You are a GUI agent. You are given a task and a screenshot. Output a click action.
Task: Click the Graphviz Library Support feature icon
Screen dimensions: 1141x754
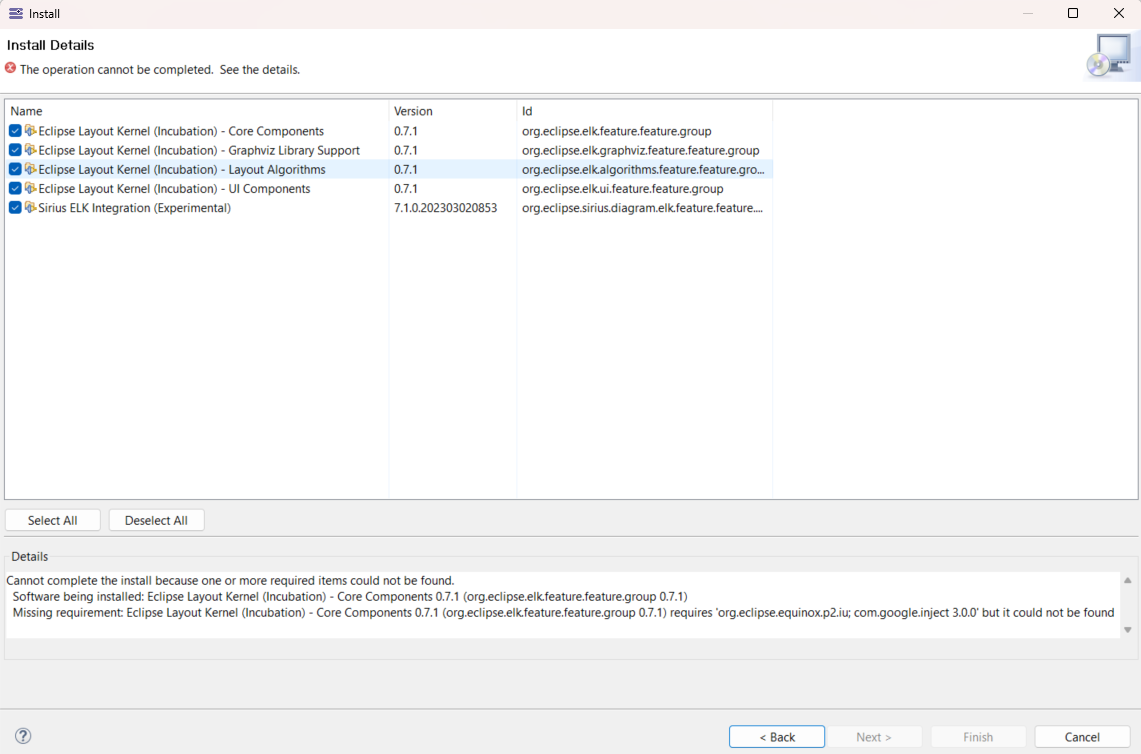[30, 150]
